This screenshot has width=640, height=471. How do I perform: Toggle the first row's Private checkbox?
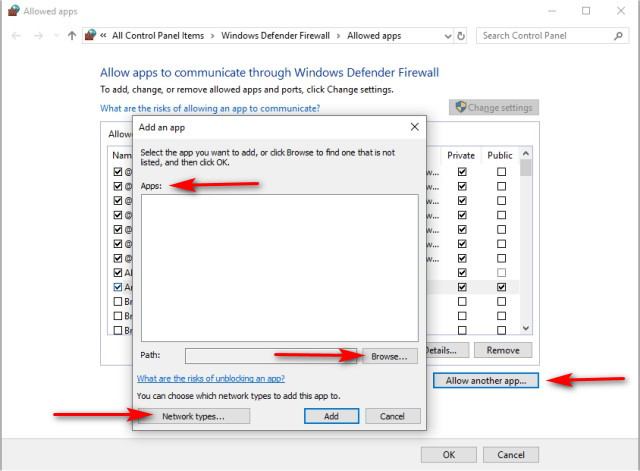click(462, 172)
